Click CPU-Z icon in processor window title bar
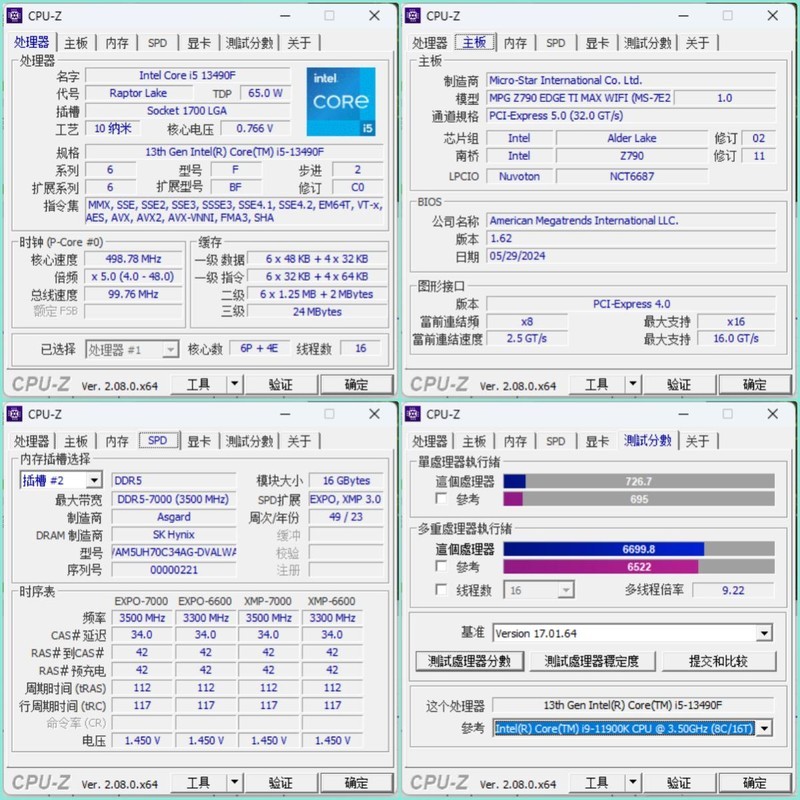This screenshot has height=800, width=800. [x=14, y=16]
